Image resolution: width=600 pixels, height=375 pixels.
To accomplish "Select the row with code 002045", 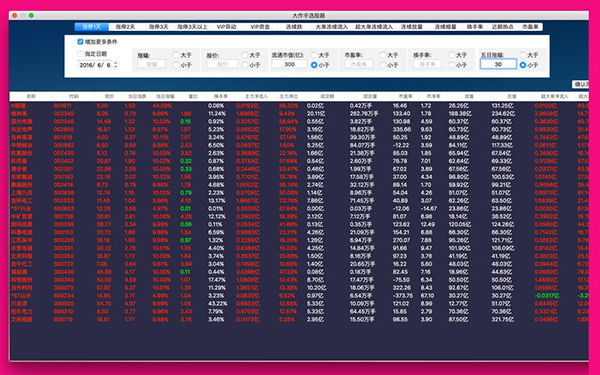I will click(x=298, y=122).
